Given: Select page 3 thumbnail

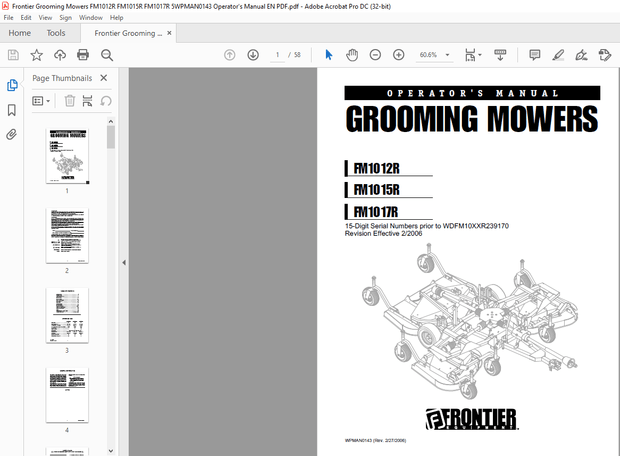Looking at the screenshot, I should (x=67, y=316).
